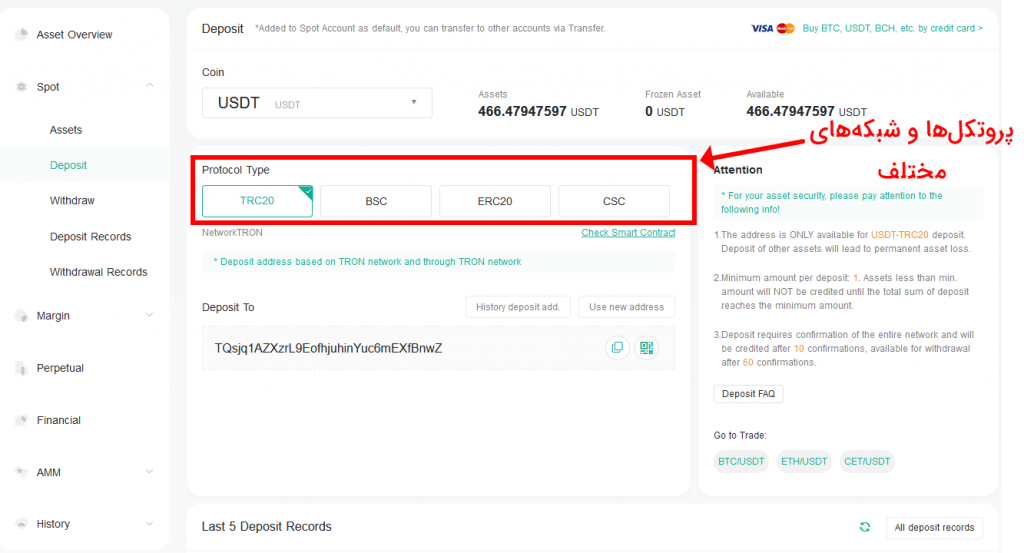Refresh the last 5 deposit records
This screenshot has height=553, width=1024.
865,527
